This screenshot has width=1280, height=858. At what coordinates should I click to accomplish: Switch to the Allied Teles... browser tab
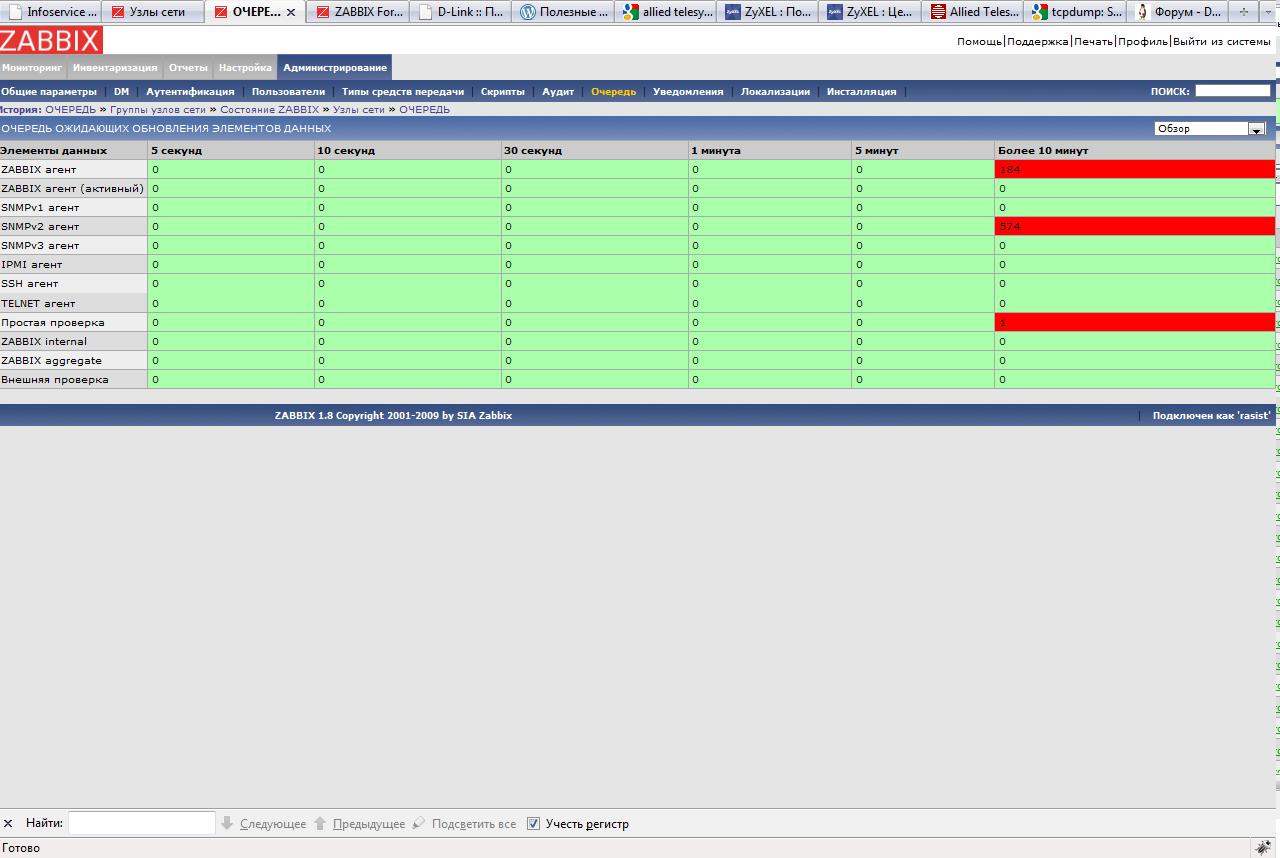tap(972, 12)
